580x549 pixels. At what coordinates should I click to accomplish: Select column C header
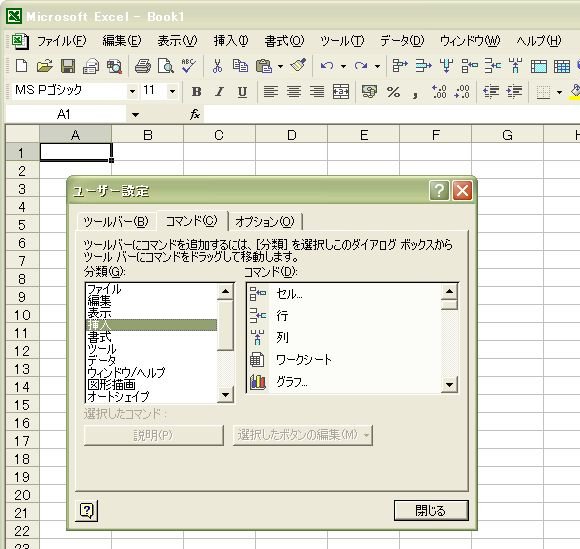(219, 135)
